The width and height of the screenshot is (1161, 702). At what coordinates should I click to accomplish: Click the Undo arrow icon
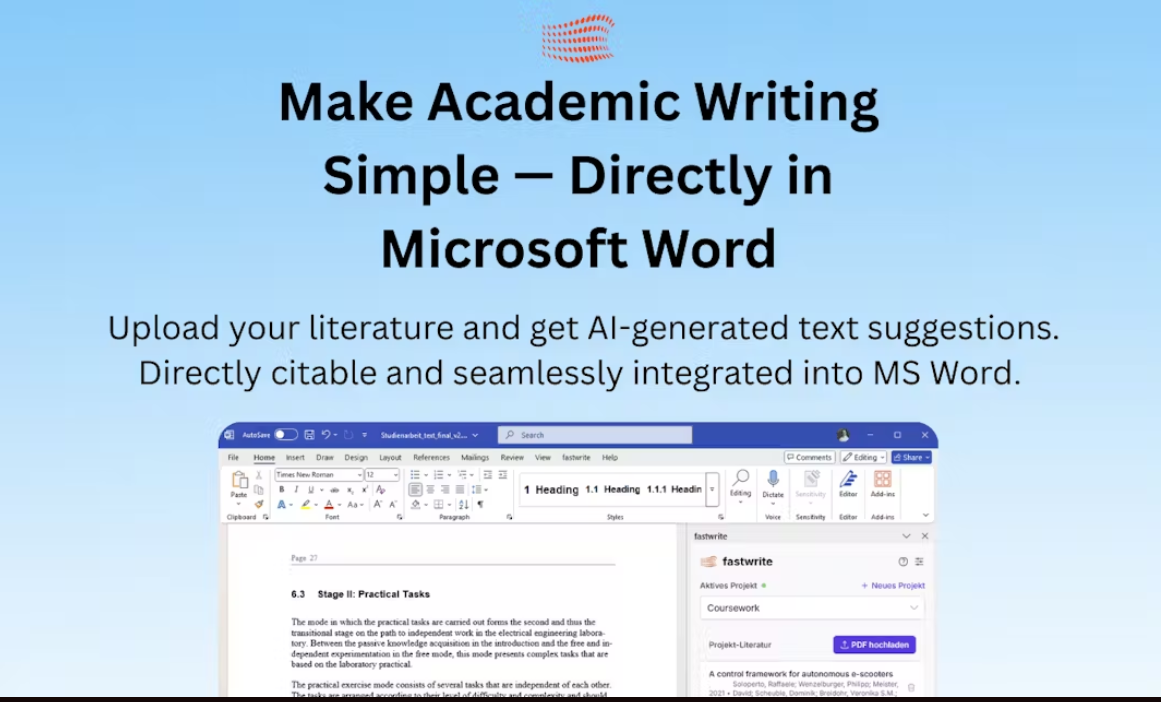point(326,435)
